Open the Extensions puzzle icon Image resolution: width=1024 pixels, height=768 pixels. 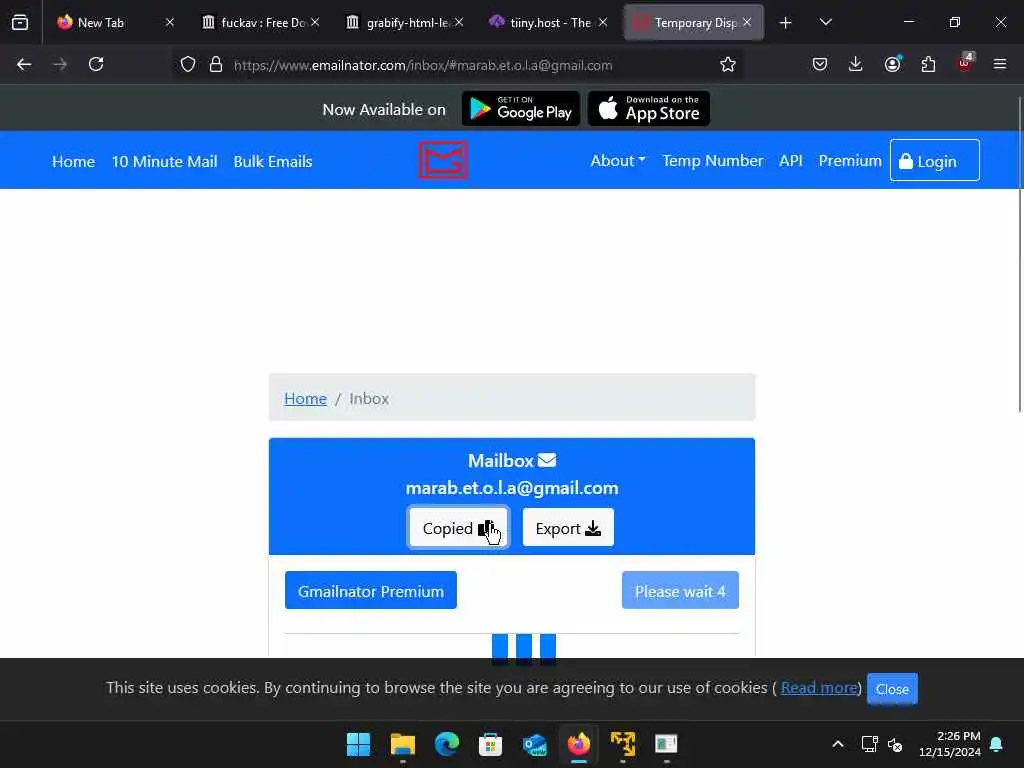click(928, 64)
